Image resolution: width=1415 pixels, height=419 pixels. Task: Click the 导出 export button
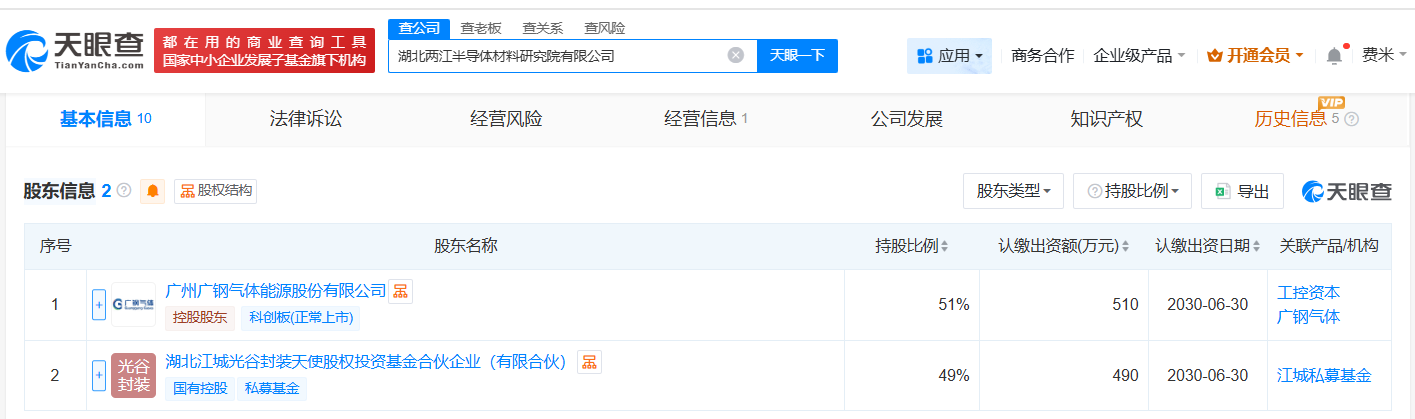pos(1242,191)
